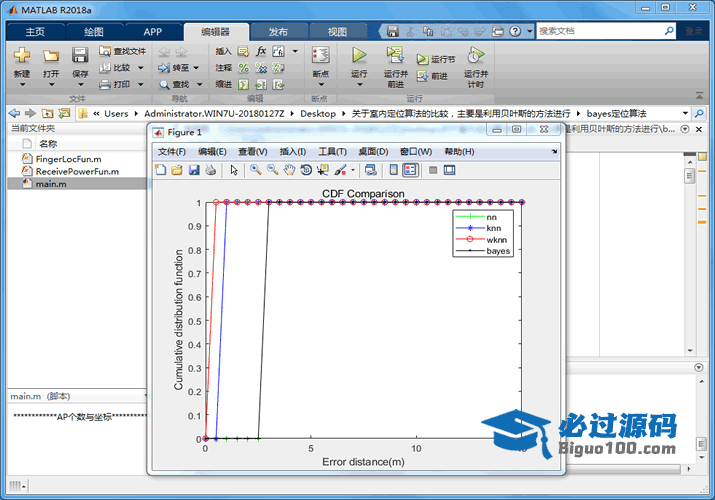The image size is (715, 500).
Task: Click the Link Plot icon
Action: click(x=371, y=170)
